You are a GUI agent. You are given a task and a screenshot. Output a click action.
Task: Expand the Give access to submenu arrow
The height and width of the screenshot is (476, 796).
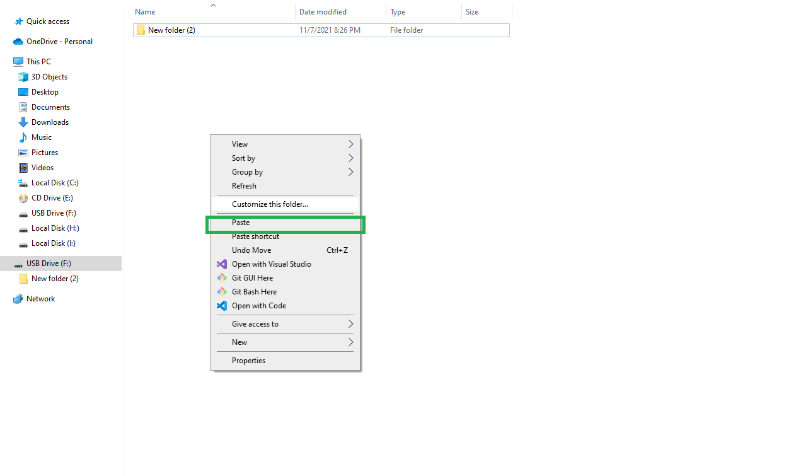350,324
